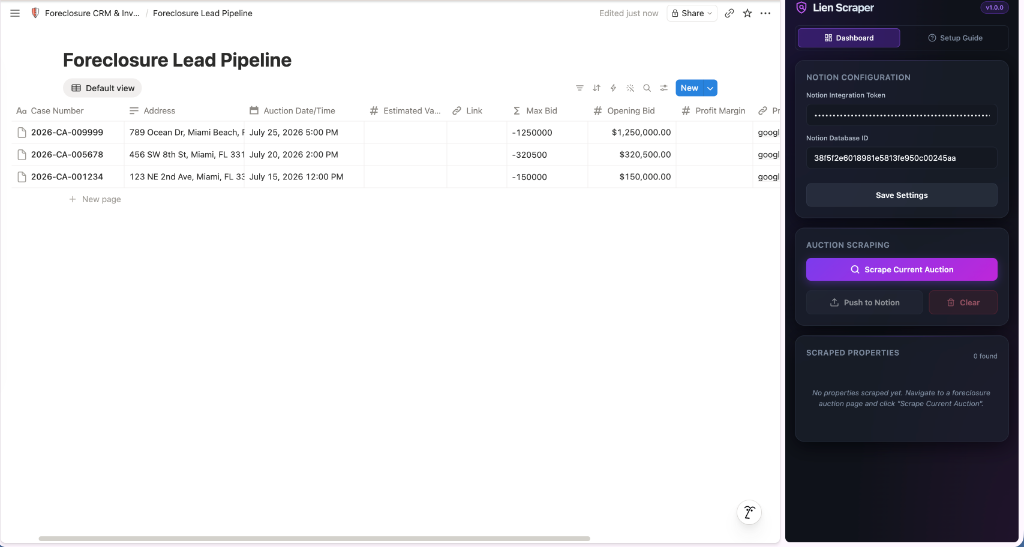Click the July 15, 2026 12:00 PM cell

tap(304, 177)
